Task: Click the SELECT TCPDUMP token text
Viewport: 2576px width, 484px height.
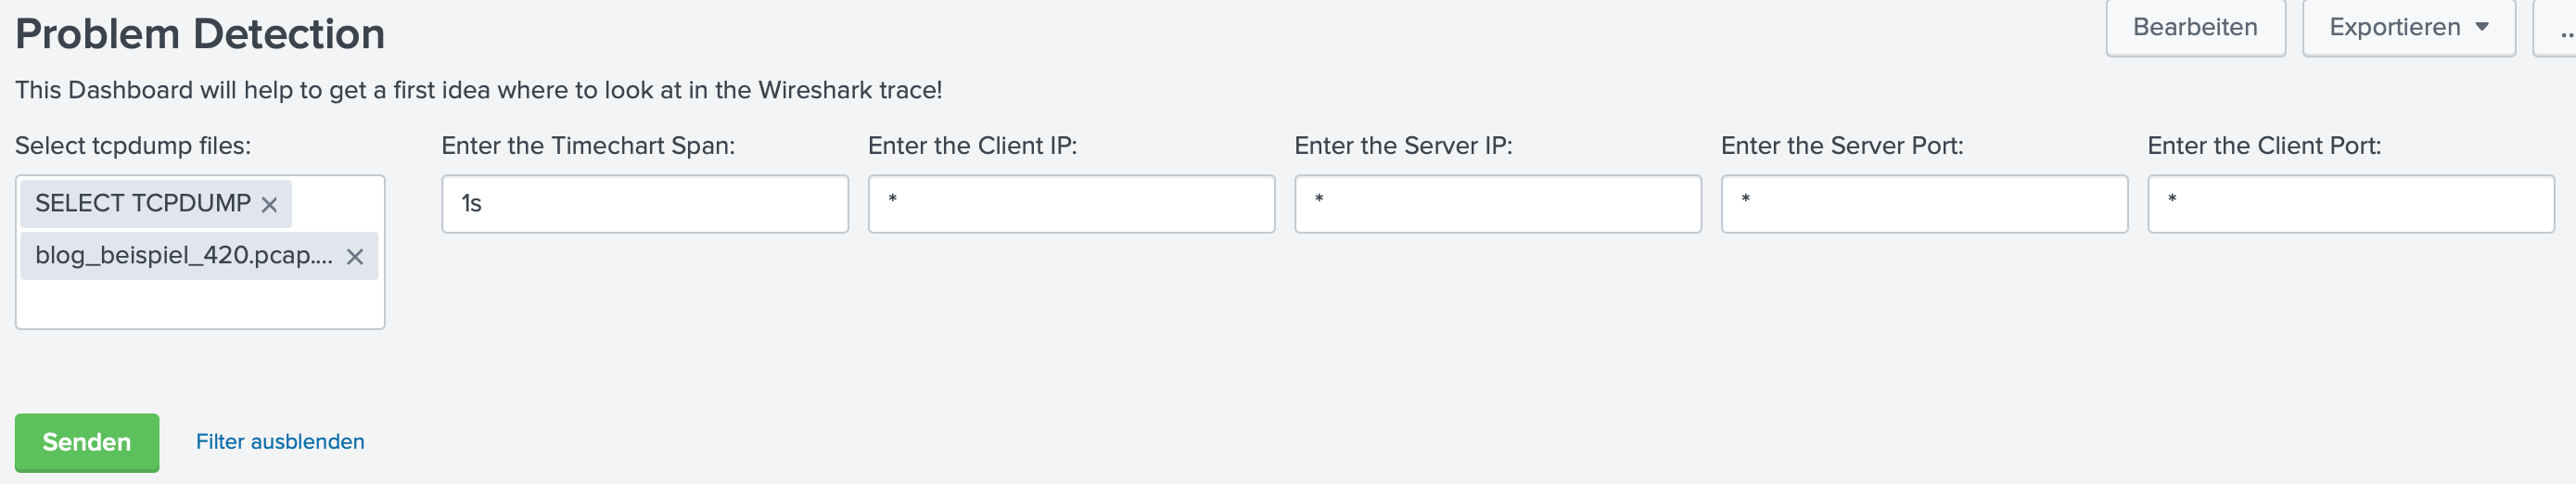Action: (143, 204)
